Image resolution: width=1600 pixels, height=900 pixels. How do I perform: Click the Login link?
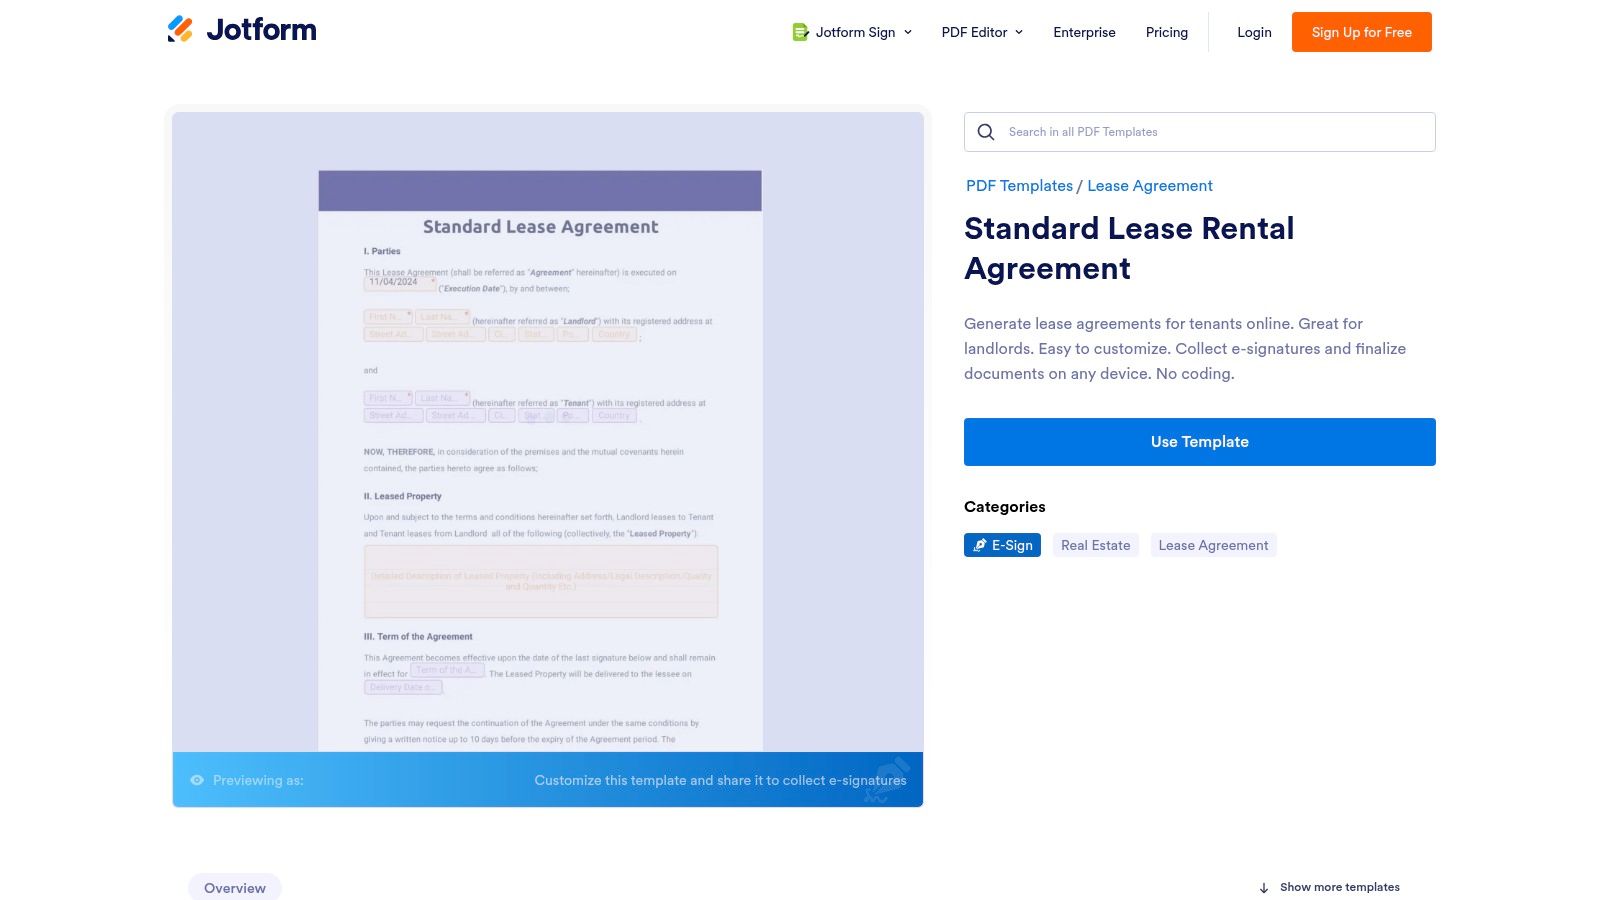point(1253,31)
